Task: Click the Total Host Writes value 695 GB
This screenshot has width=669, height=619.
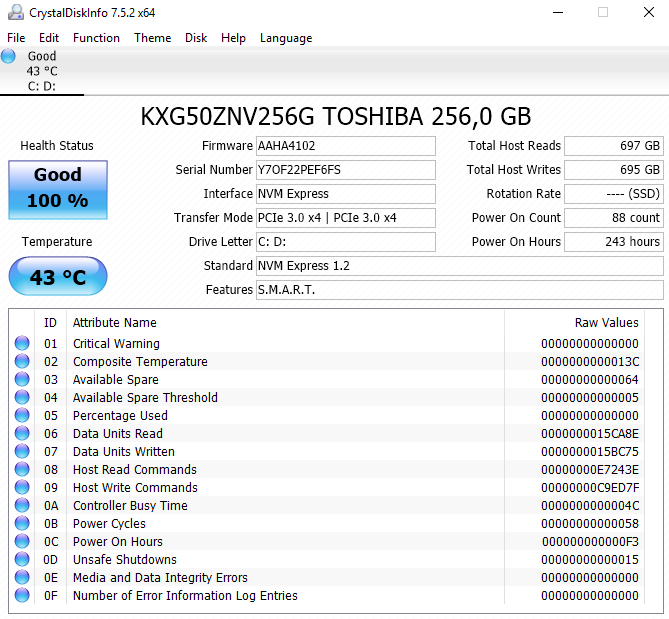Action: 614,170
